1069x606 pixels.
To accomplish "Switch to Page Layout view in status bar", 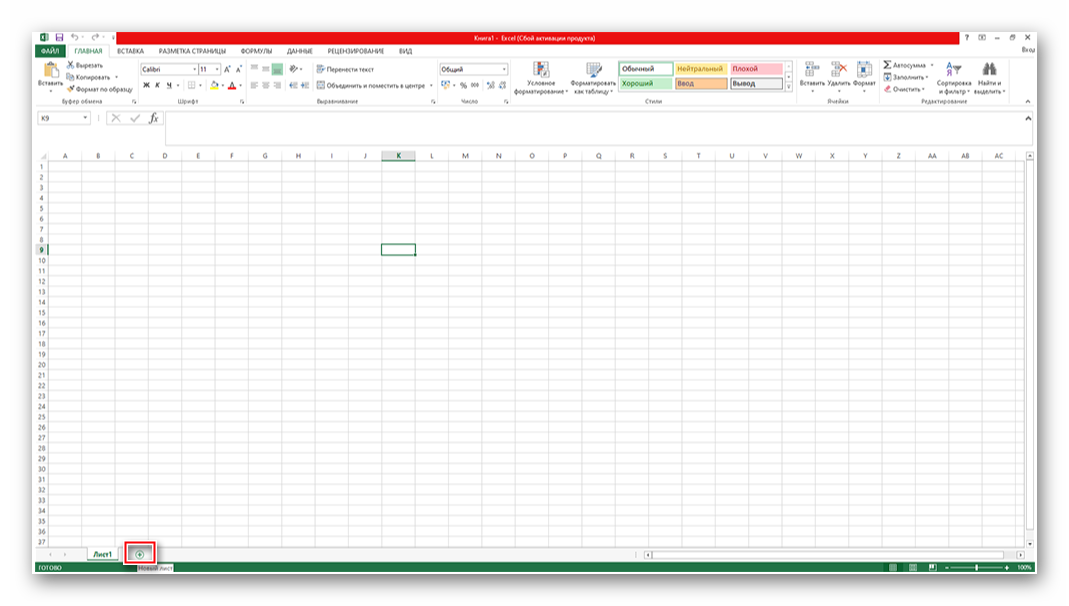I will click(x=913, y=568).
